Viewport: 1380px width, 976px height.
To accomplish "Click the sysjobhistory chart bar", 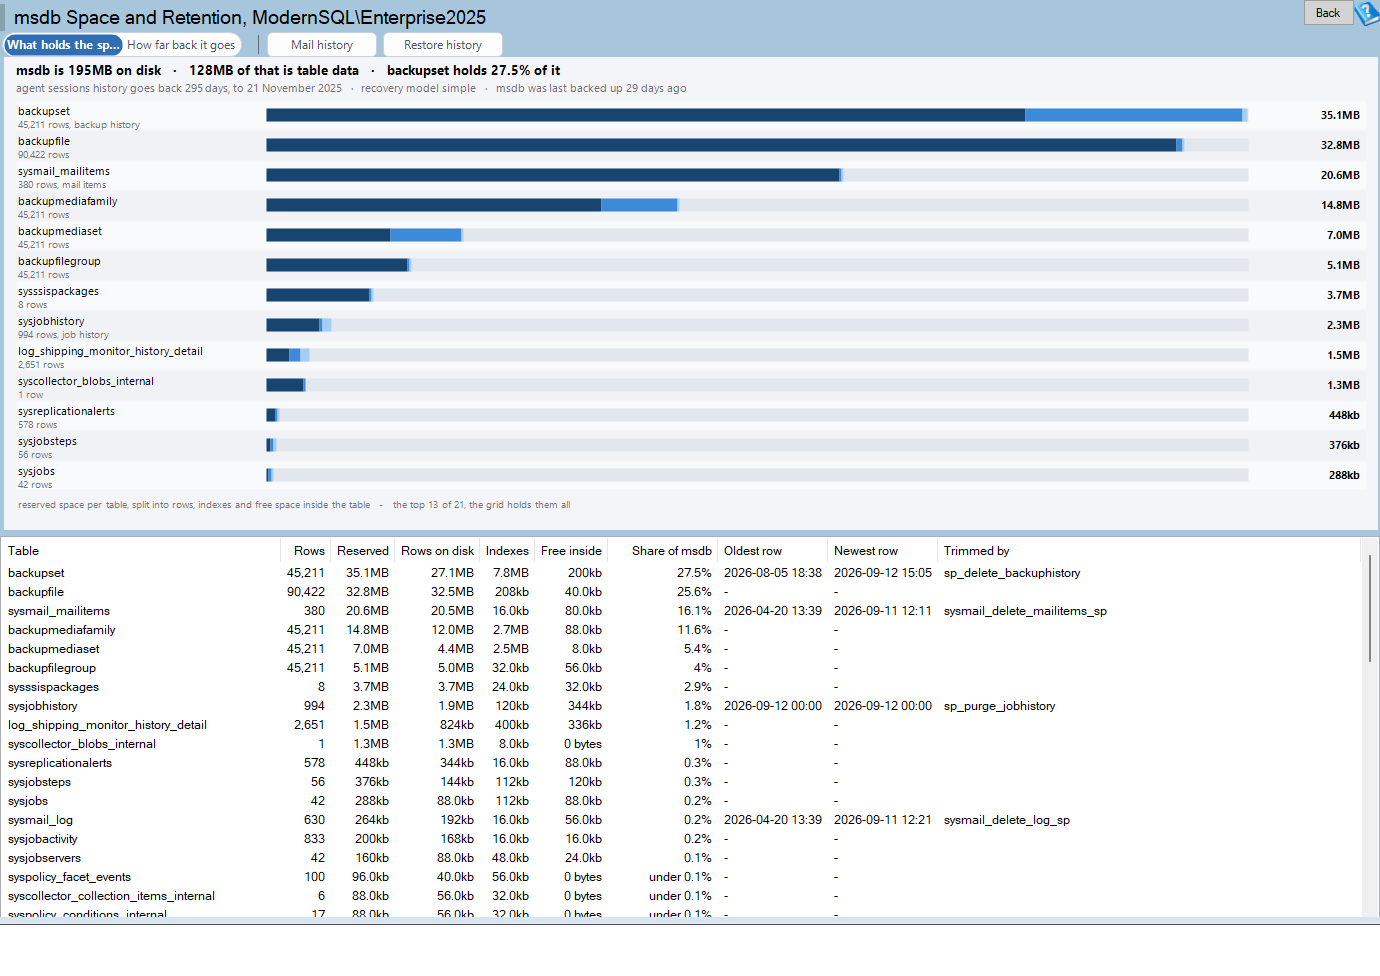I will coord(298,325).
